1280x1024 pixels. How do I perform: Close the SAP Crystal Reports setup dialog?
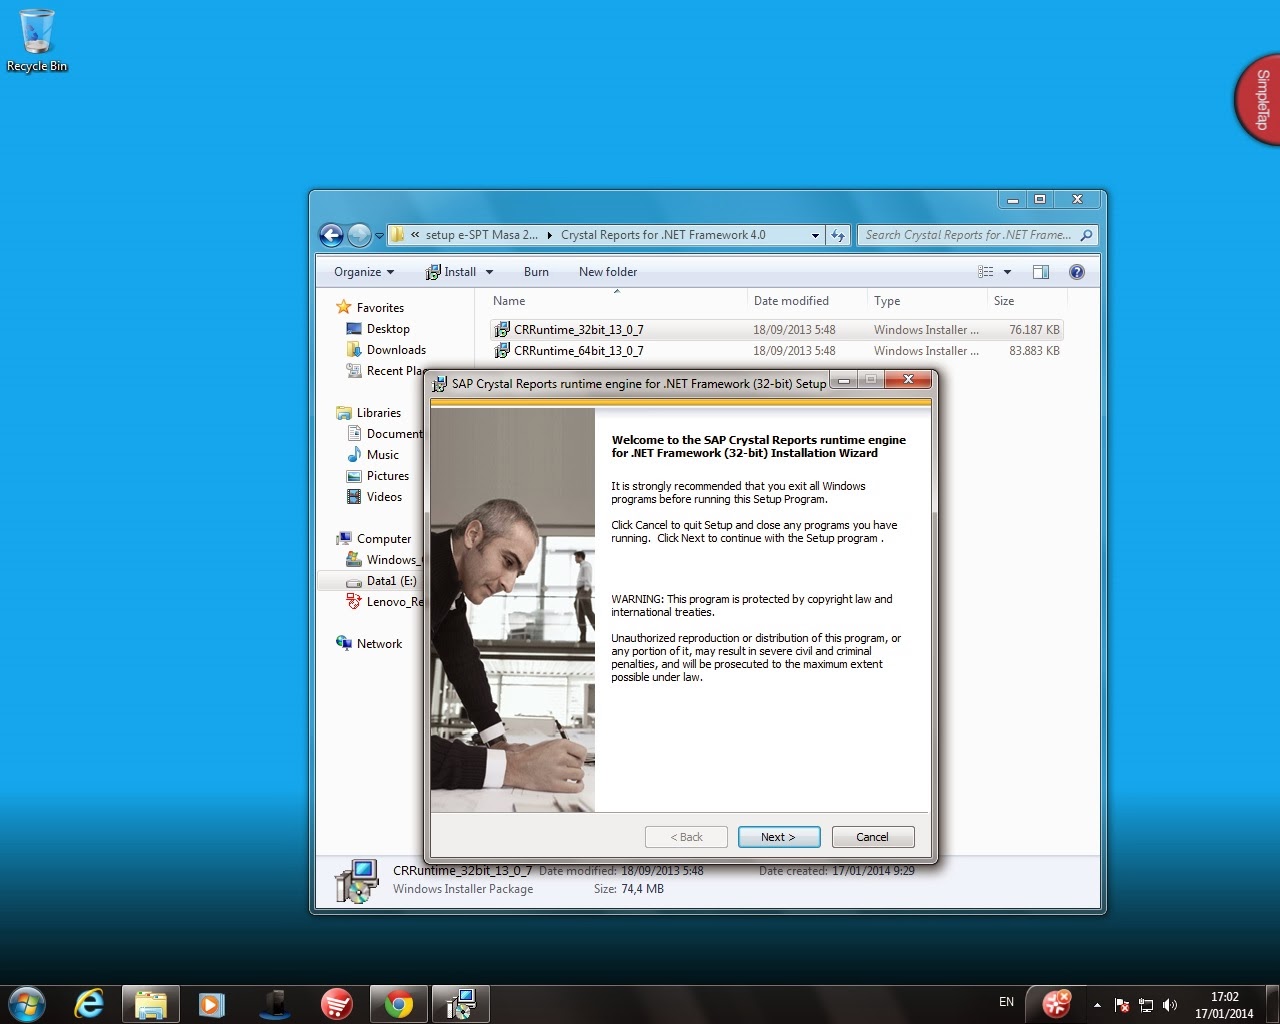(x=908, y=380)
